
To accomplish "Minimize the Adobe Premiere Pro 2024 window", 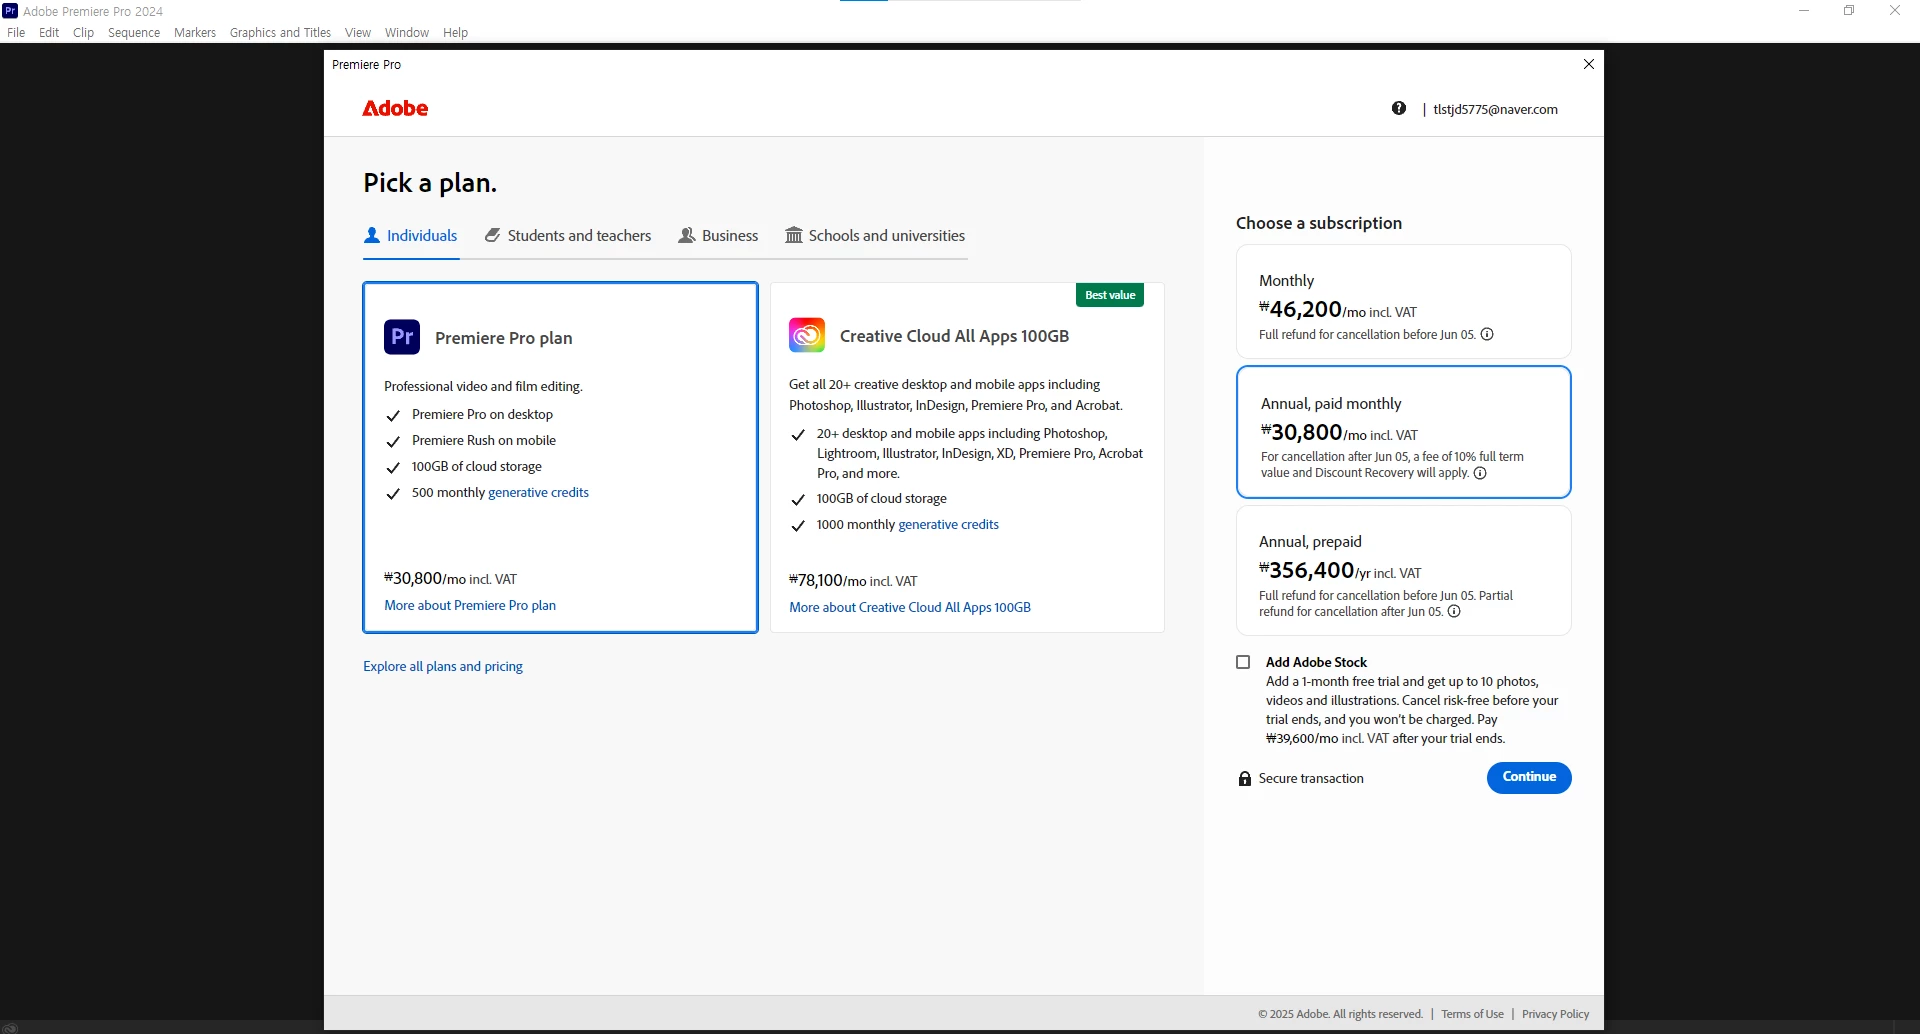I will click(x=1804, y=11).
